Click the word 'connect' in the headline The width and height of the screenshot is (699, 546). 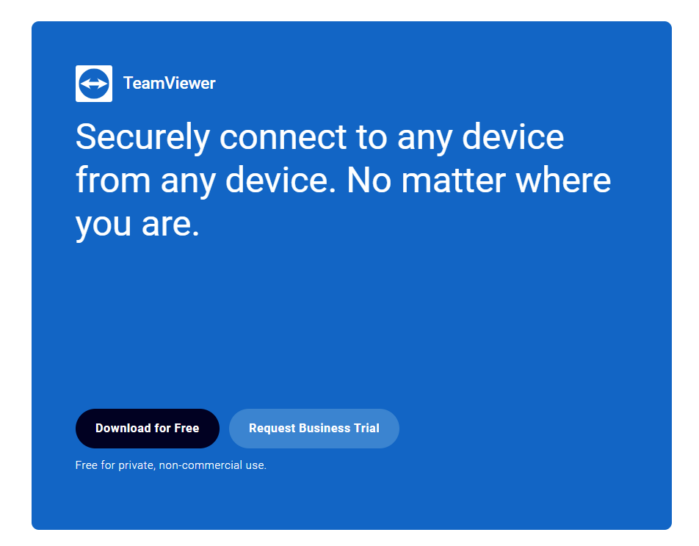(283, 138)
